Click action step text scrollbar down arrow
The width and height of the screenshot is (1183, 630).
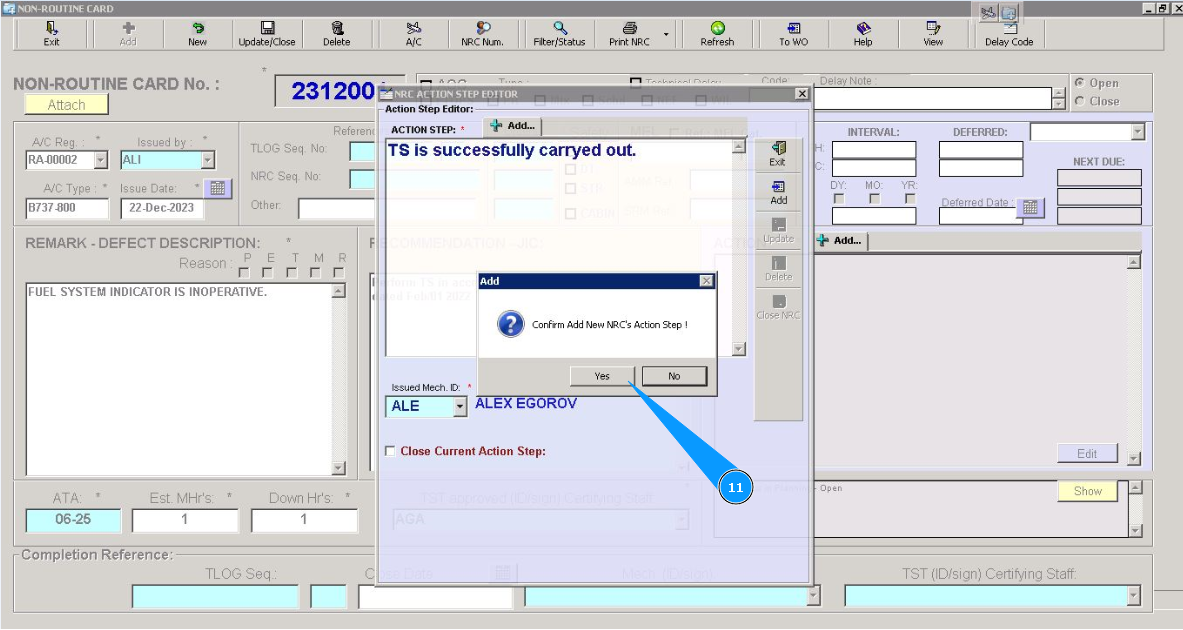pyautogui.click(x=739, y=349)
